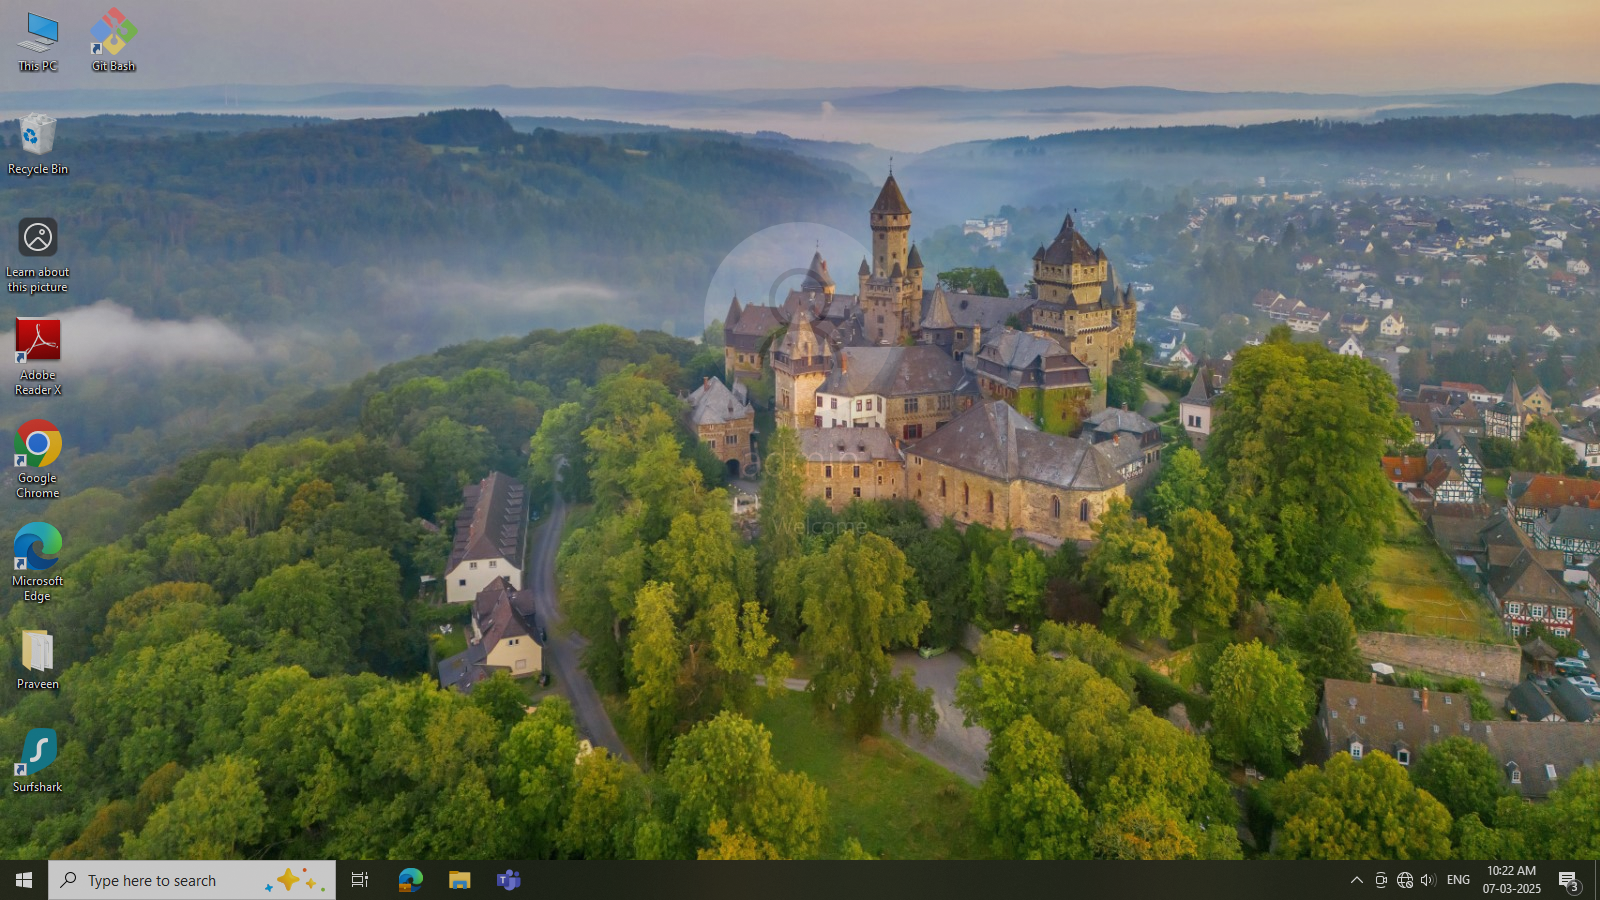Click the Meet Now camera tray icon
The height and width of the screenshot is (900, 1600).
1381,880
